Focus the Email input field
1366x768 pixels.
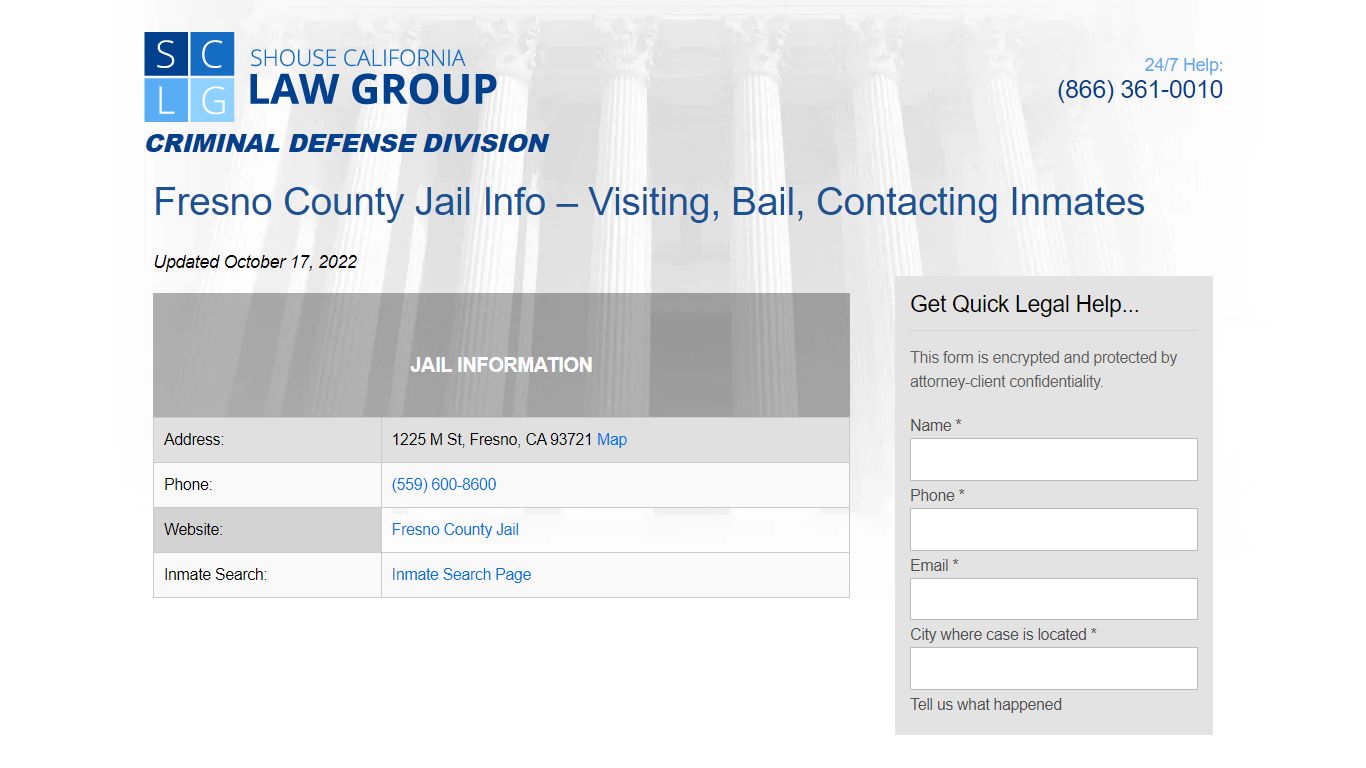tap(1053, 598)
